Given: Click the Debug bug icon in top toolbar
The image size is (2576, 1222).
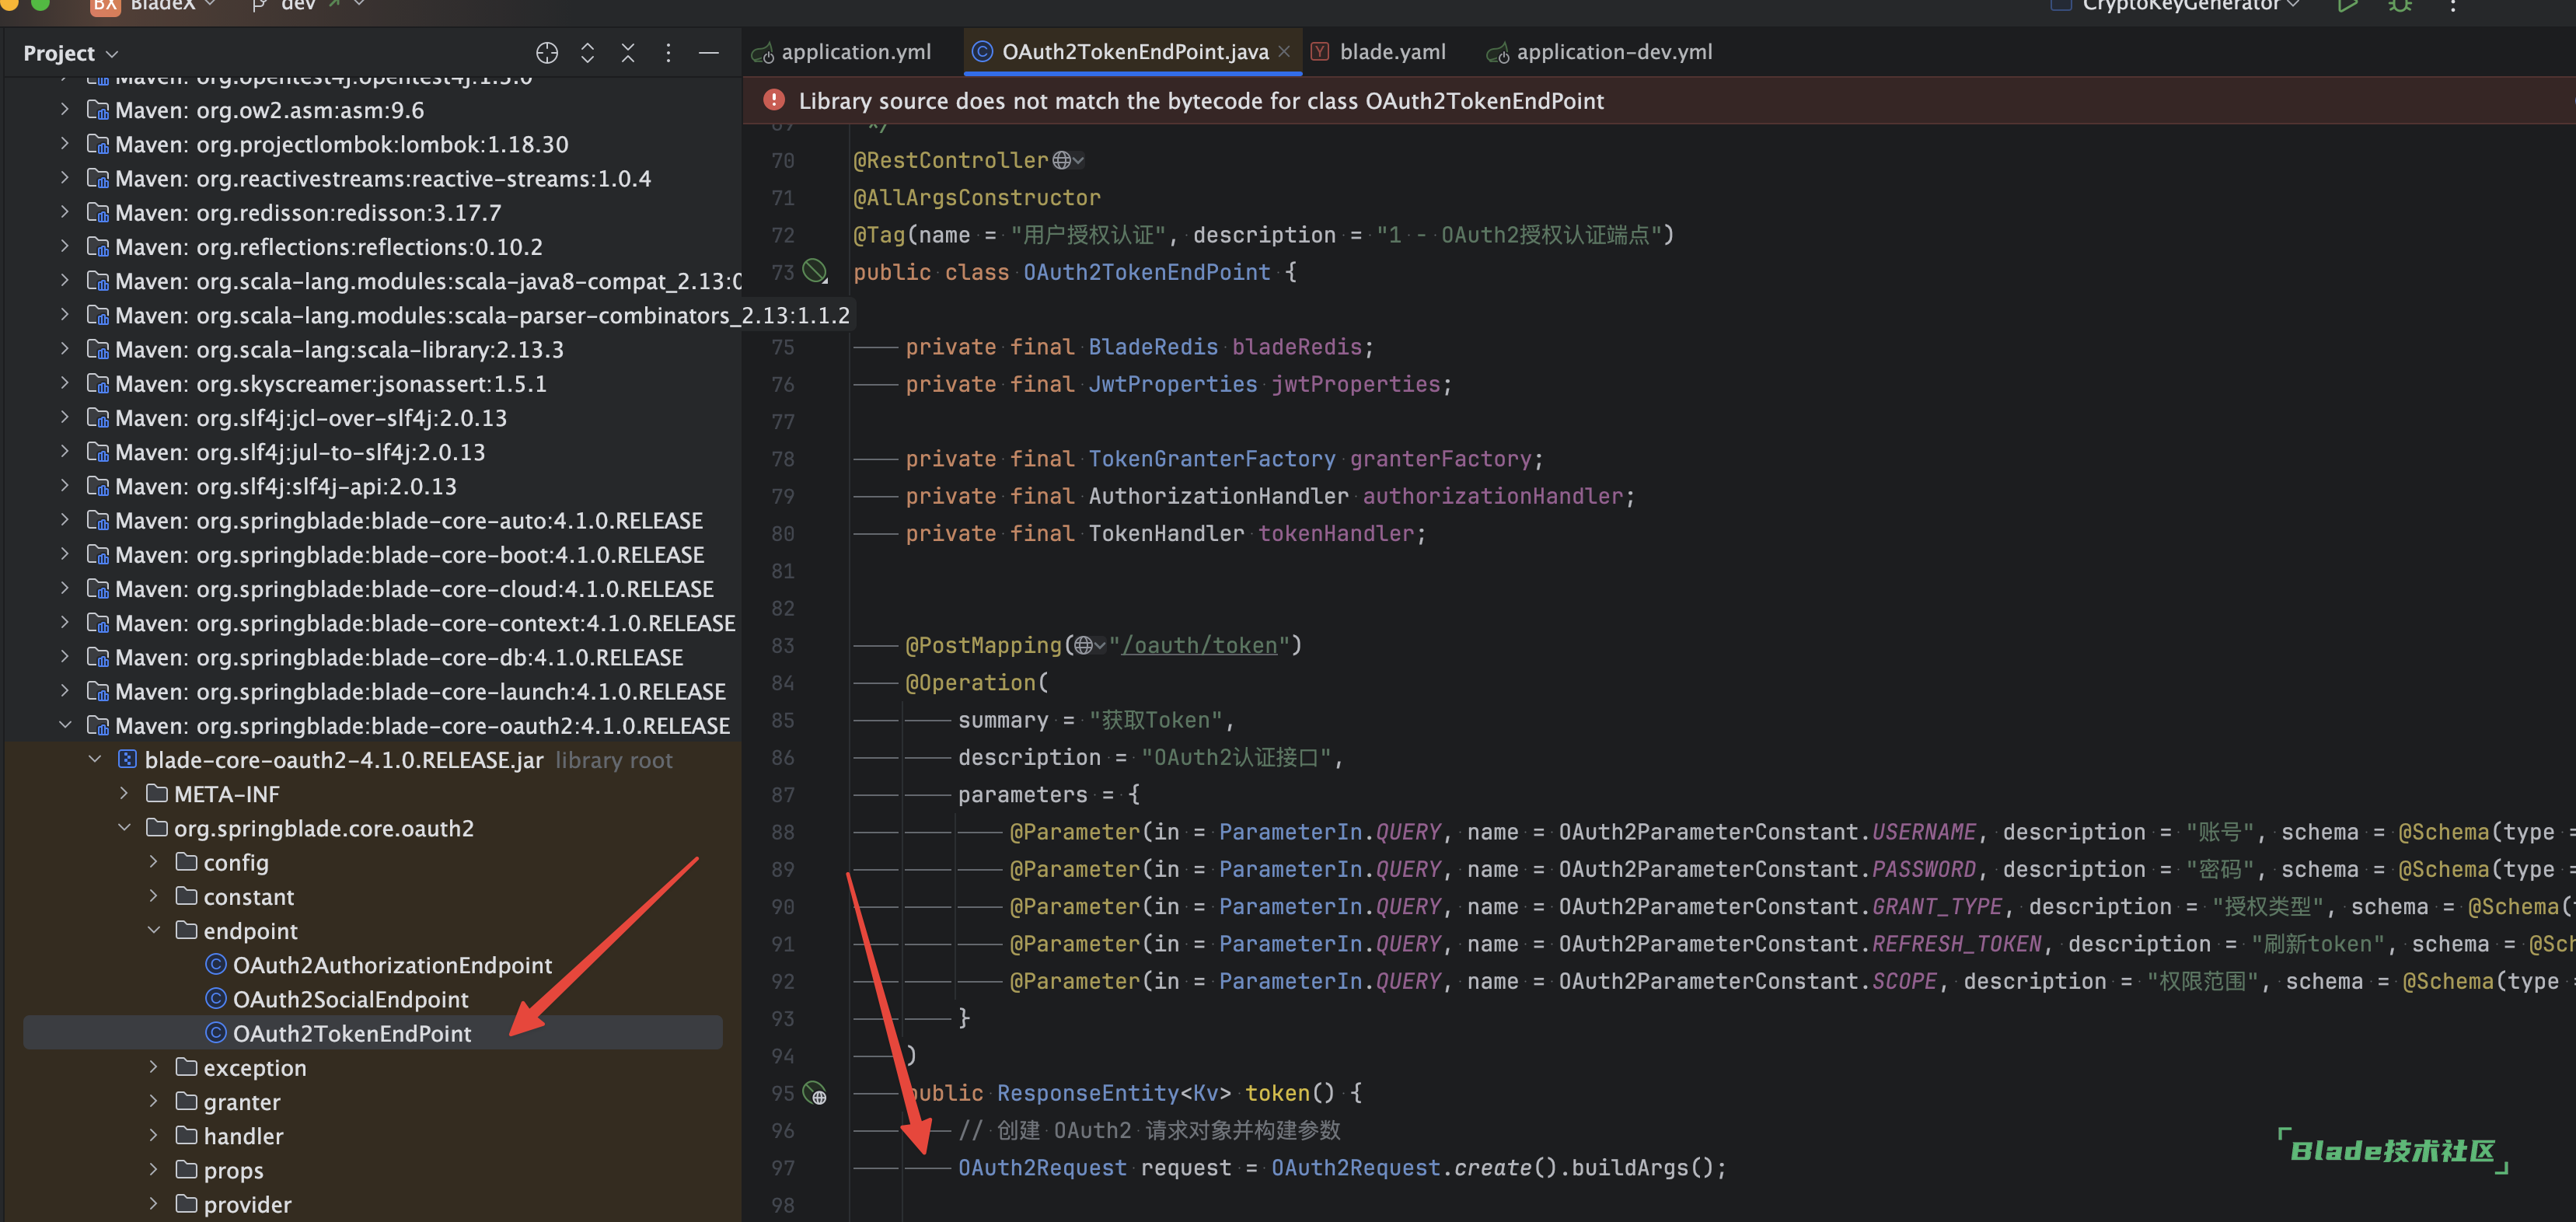Looking at the screenshot, I should tap(2400, 6).
